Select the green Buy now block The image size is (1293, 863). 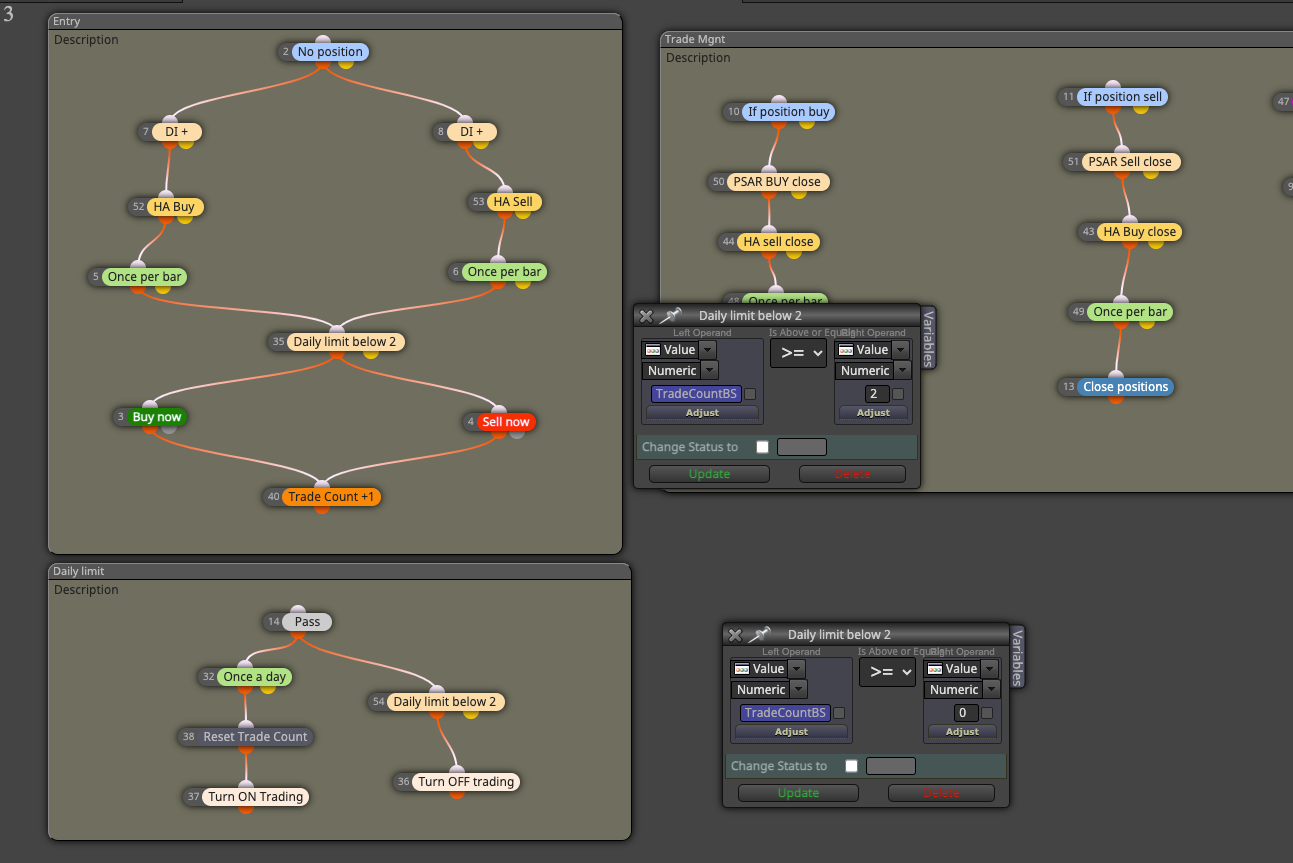coord(157,417)
